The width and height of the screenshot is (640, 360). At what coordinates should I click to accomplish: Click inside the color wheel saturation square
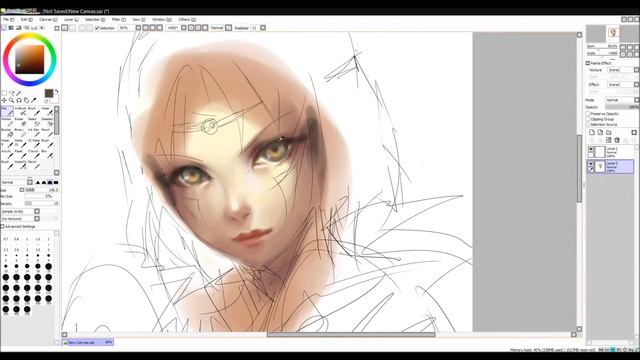pyautogui.click(x=29, y=59)
